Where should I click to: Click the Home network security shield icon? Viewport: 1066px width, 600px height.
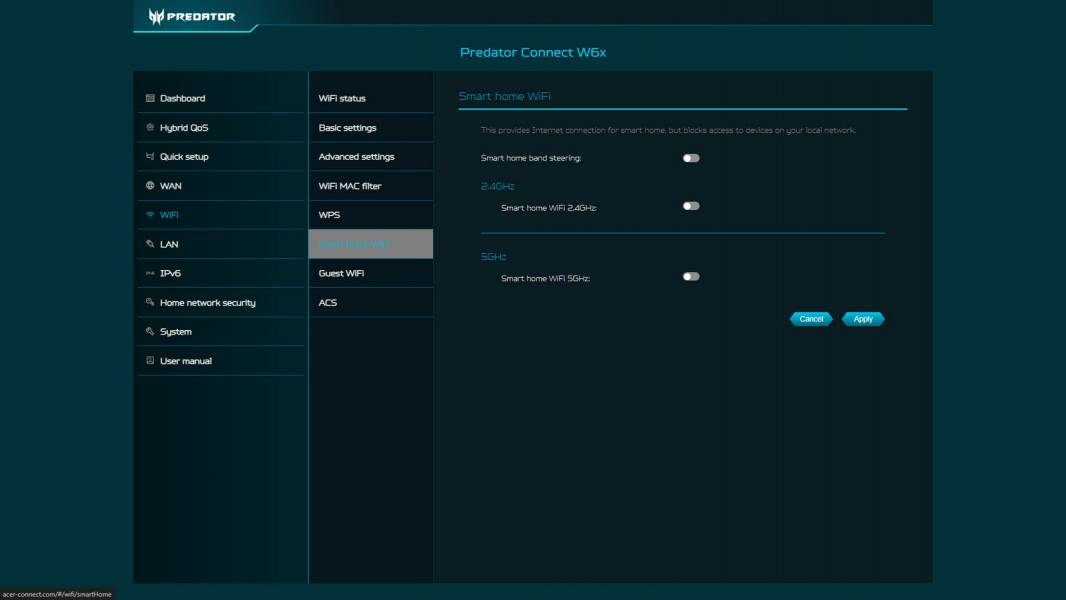click(149, 302)
